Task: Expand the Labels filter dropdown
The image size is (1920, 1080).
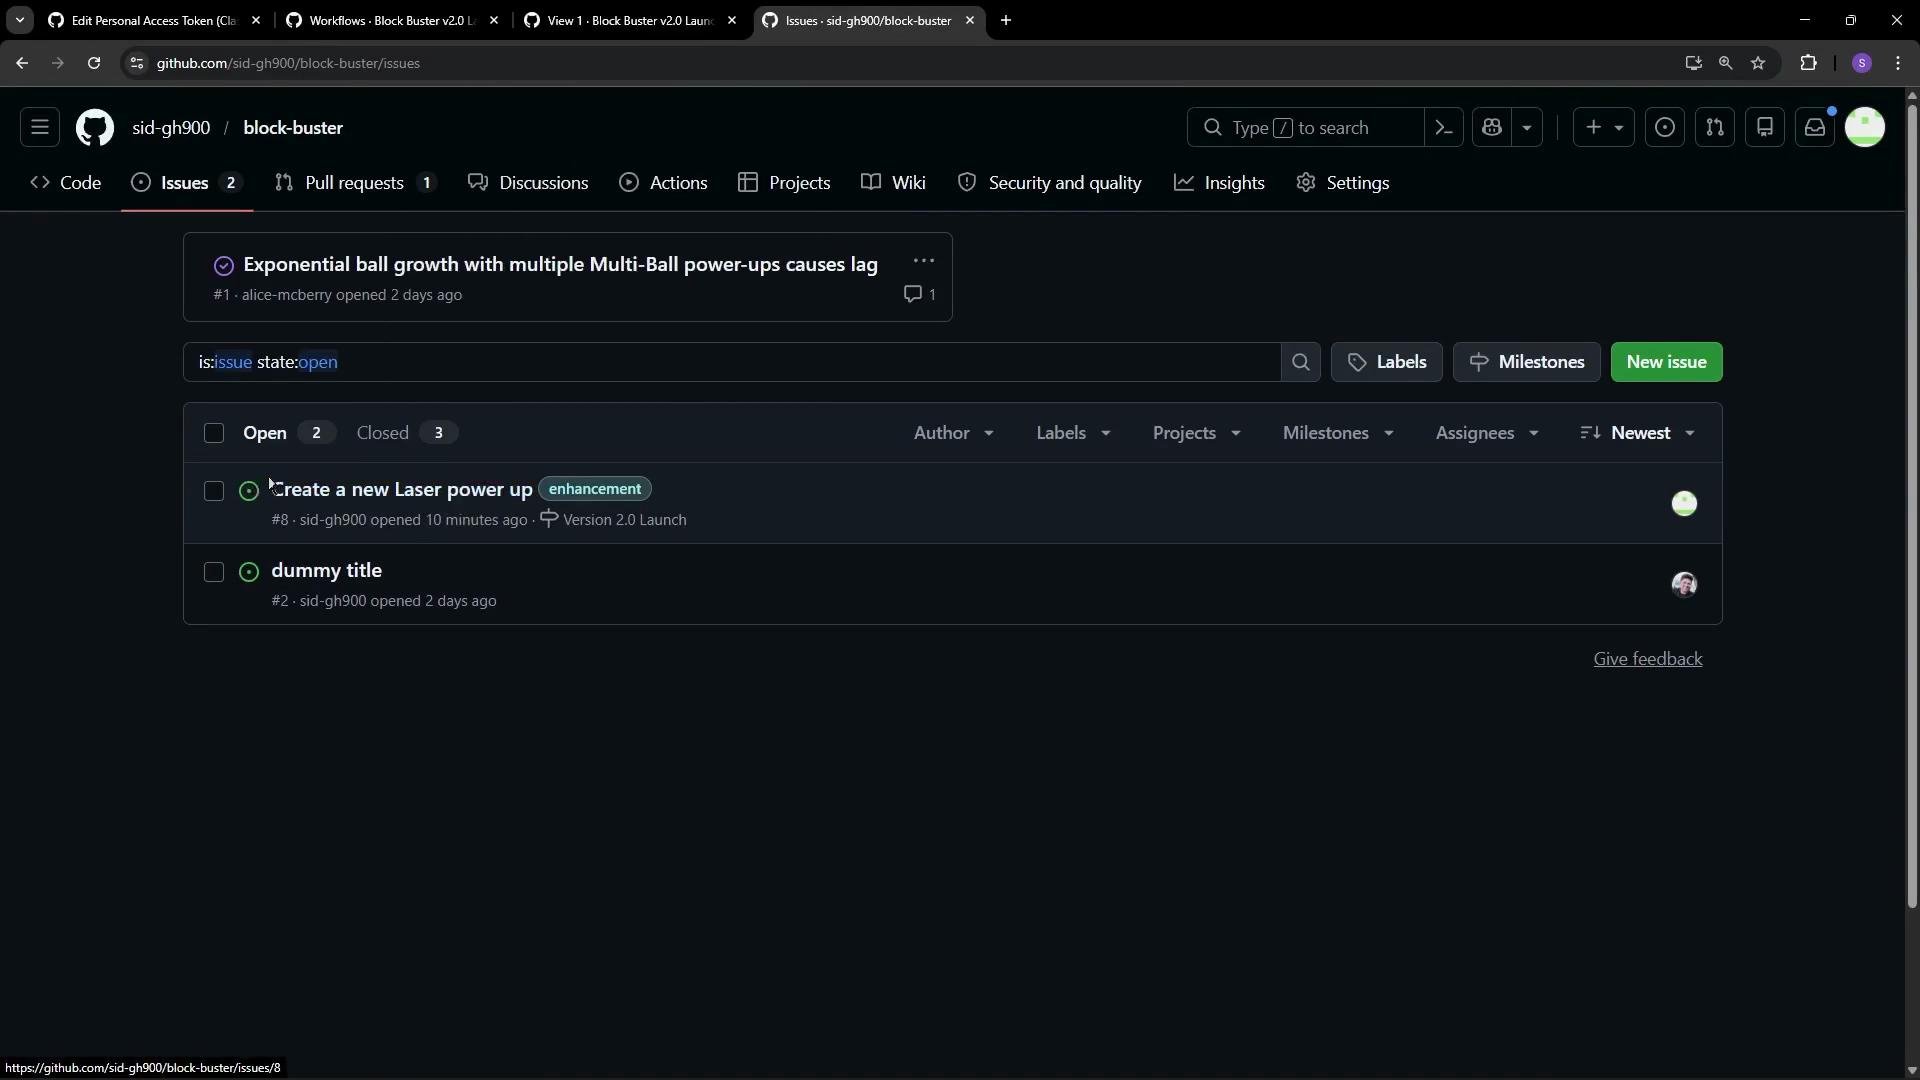Action: click(1073, 433)
